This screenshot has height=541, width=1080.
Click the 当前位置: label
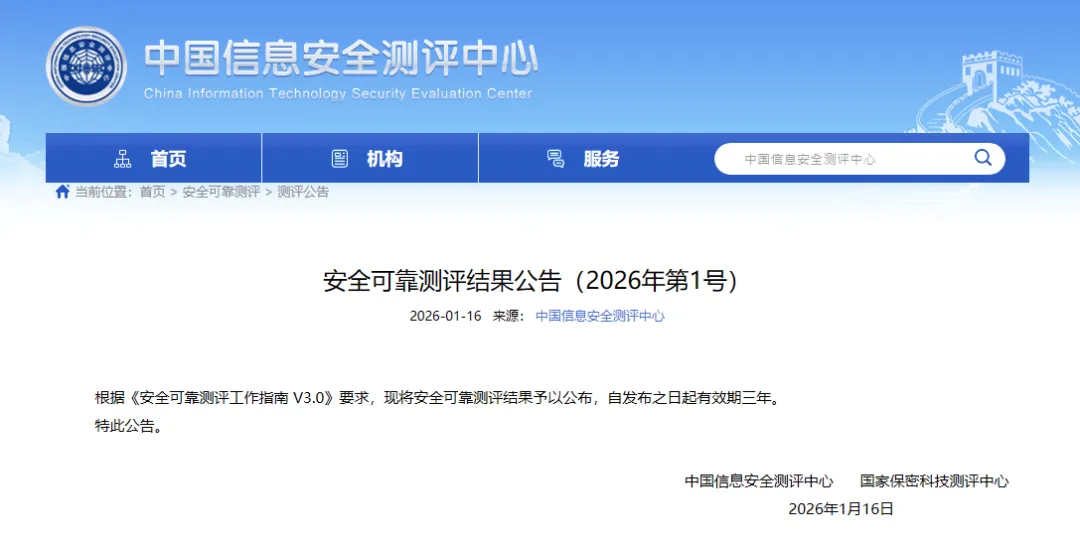(x=103, y=192)
